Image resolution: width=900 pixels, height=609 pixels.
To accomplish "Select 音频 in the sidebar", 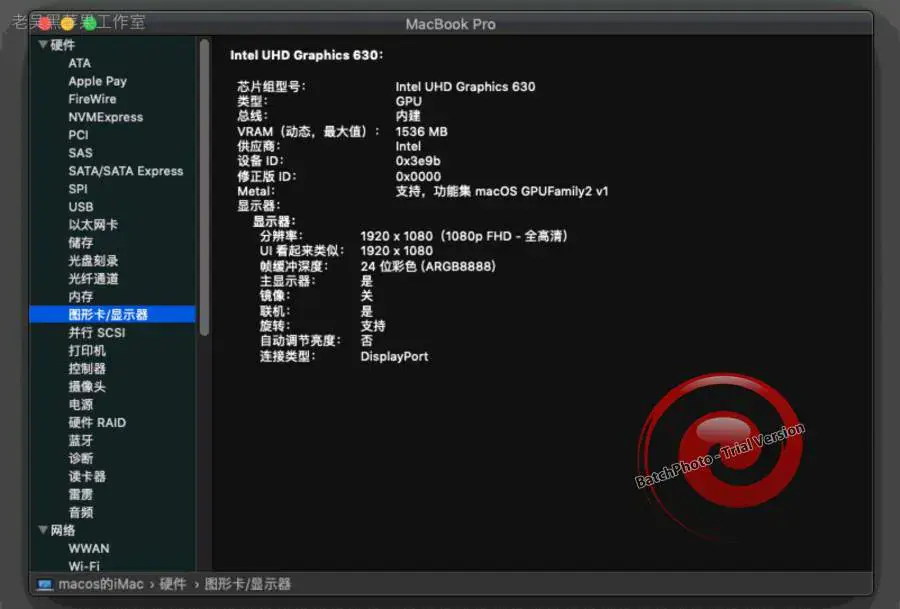I will point(81,513).
